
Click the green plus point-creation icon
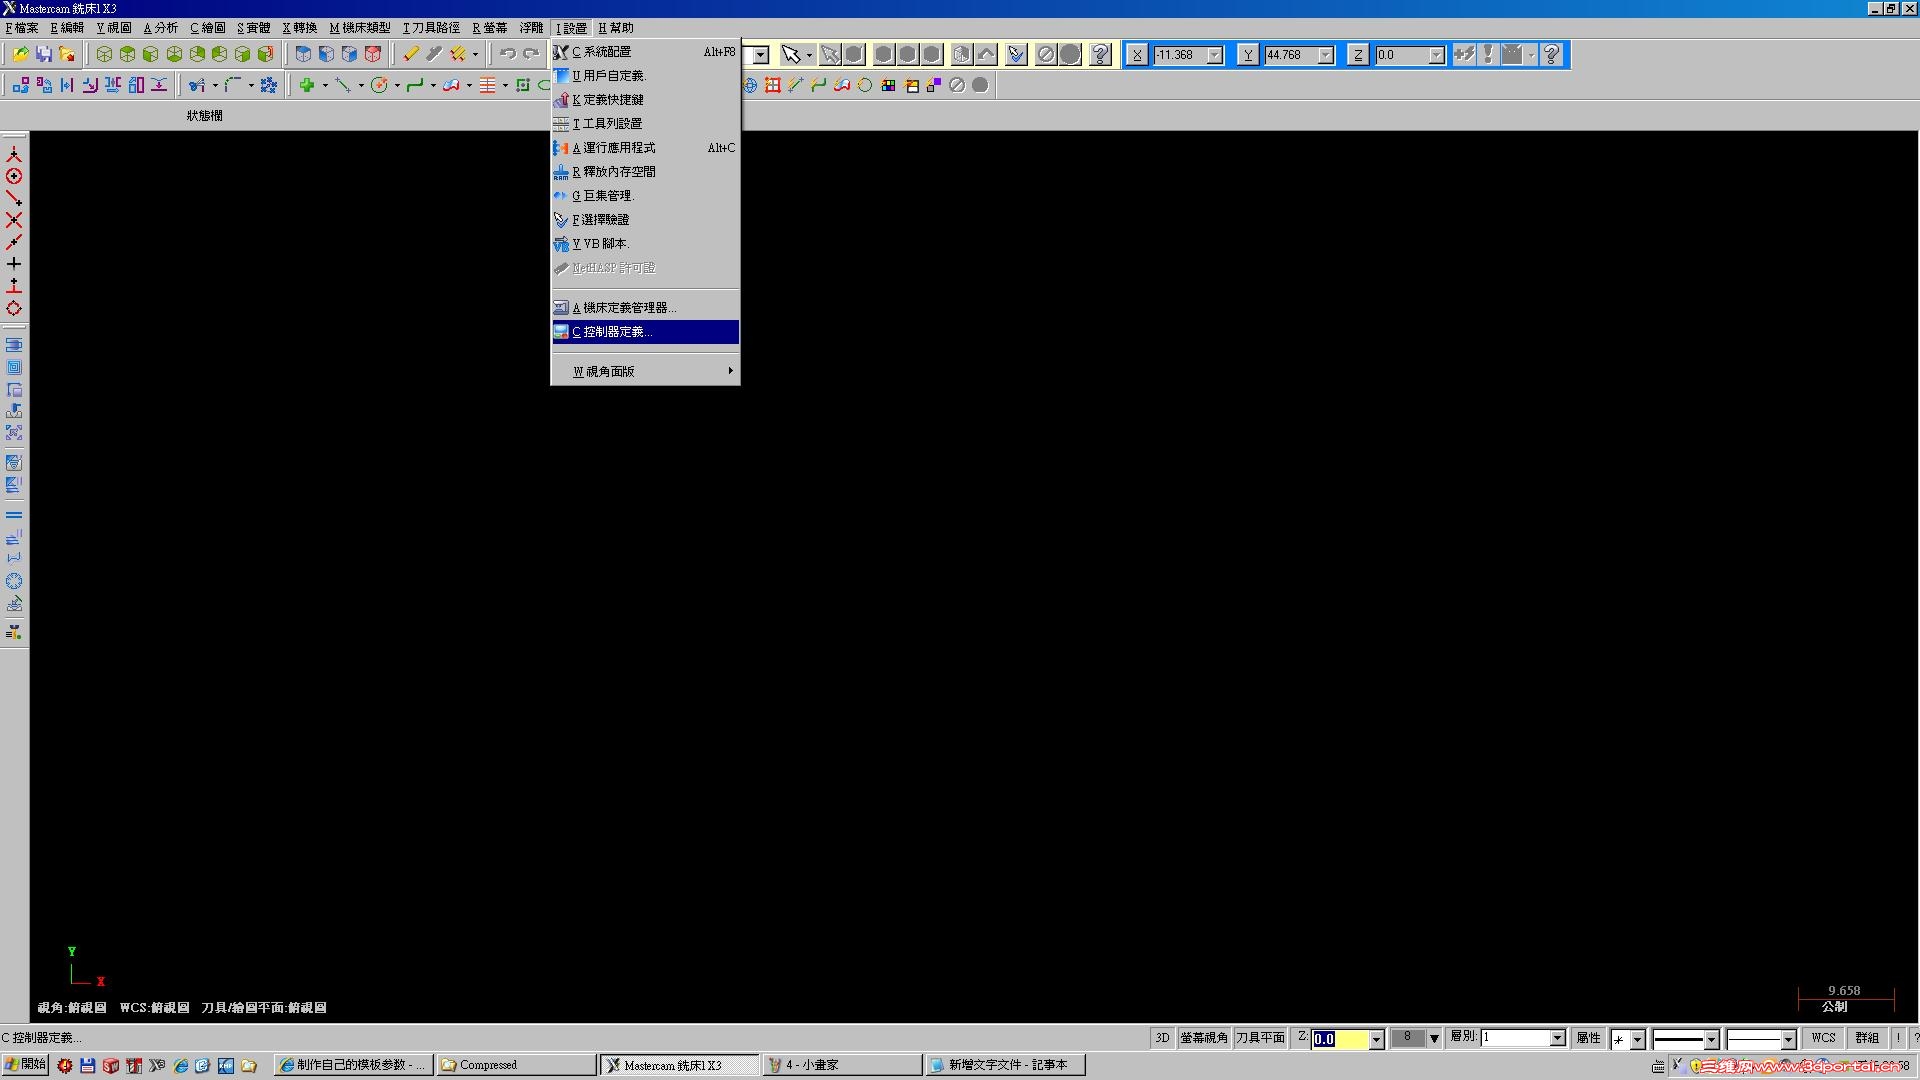307,85
